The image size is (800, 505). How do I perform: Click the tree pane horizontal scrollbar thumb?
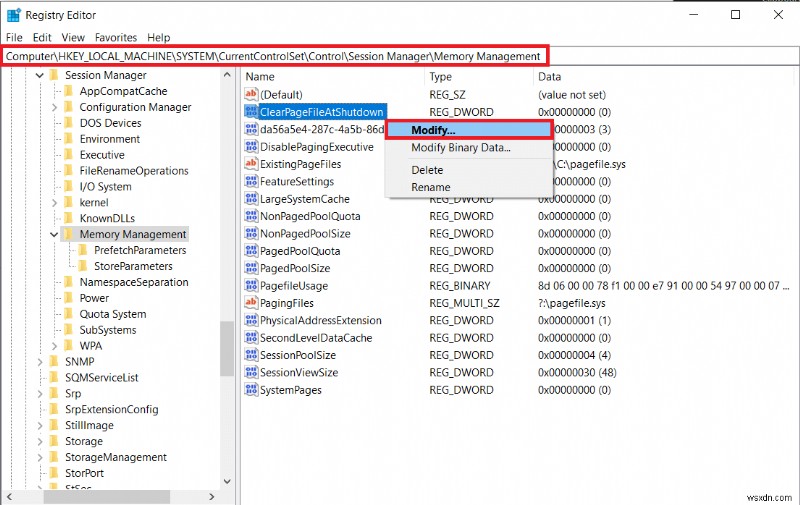(x=106, y=496)
